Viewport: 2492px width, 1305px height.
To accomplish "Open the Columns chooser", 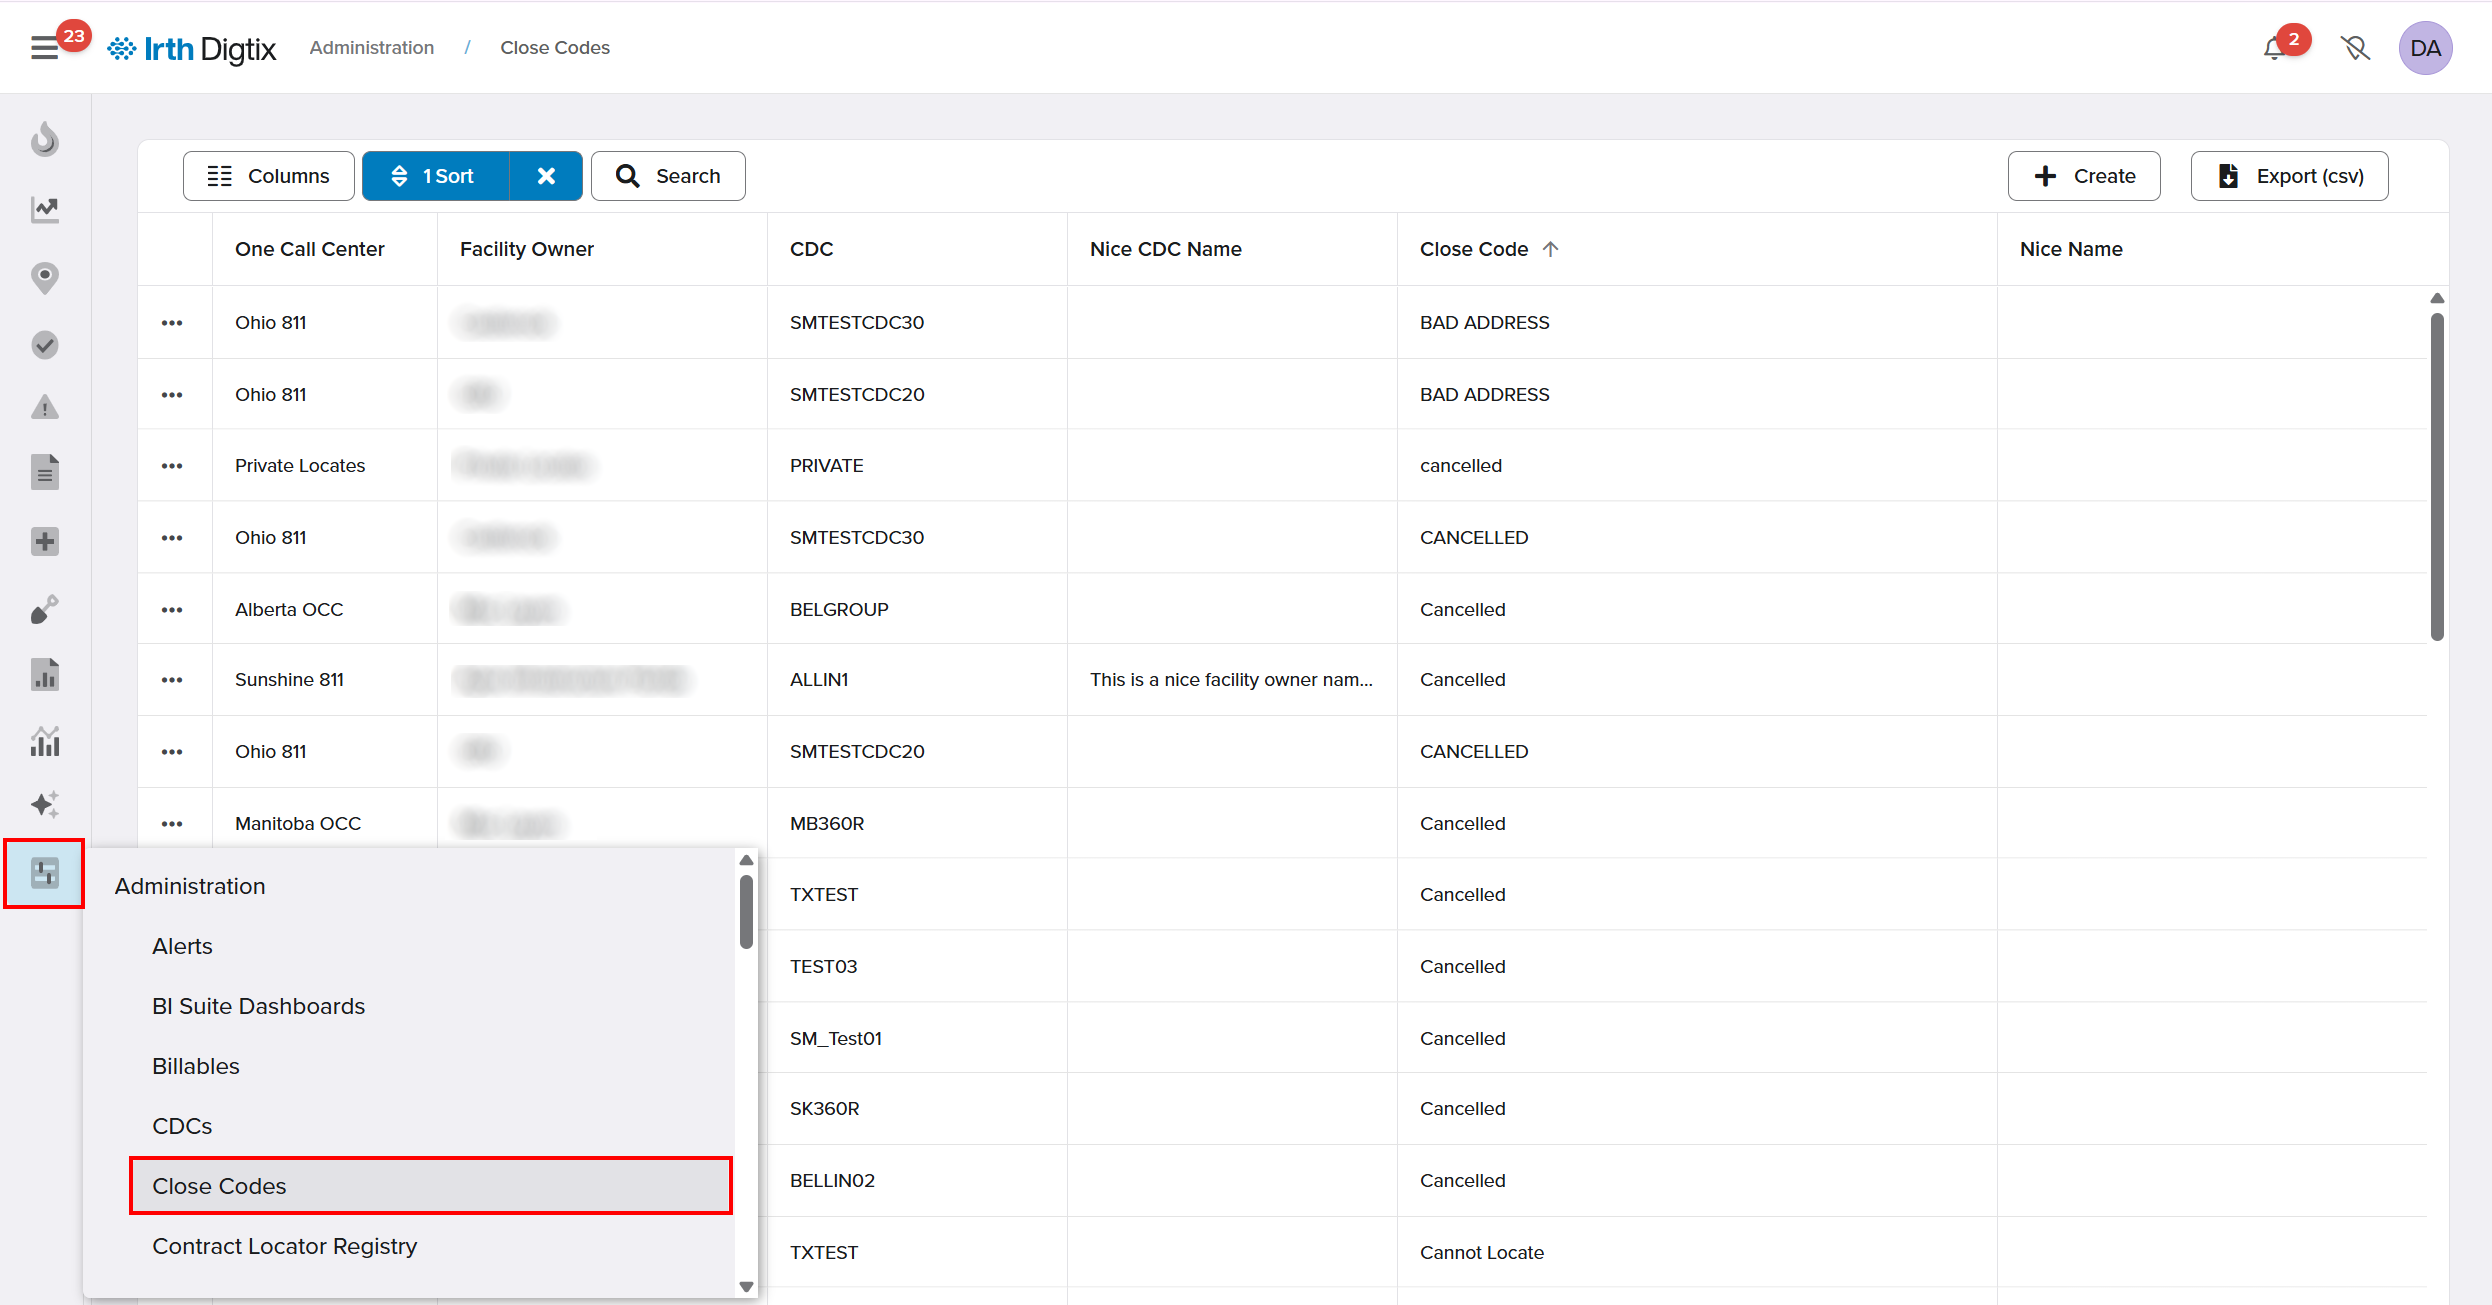I will click(269, 176).
